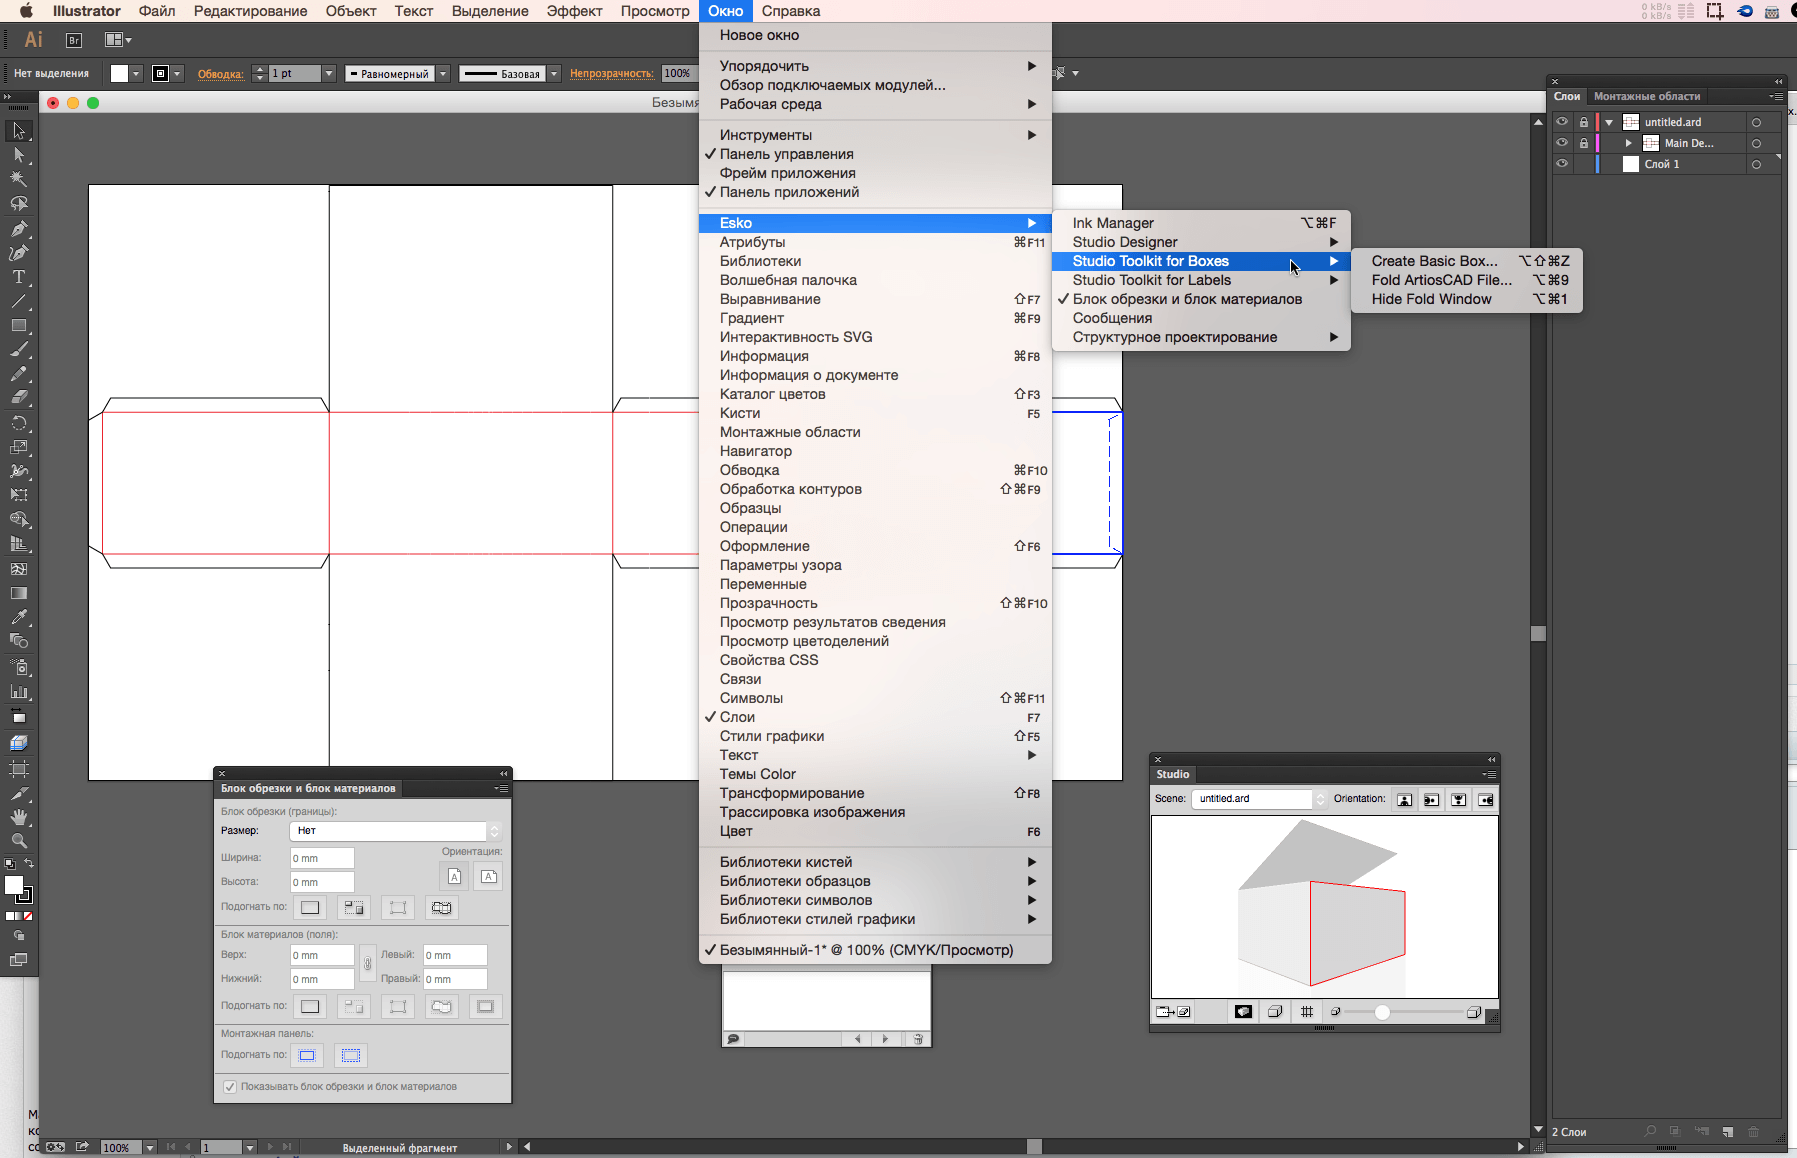Select the Gradient tool

click(x=19, y=593)
